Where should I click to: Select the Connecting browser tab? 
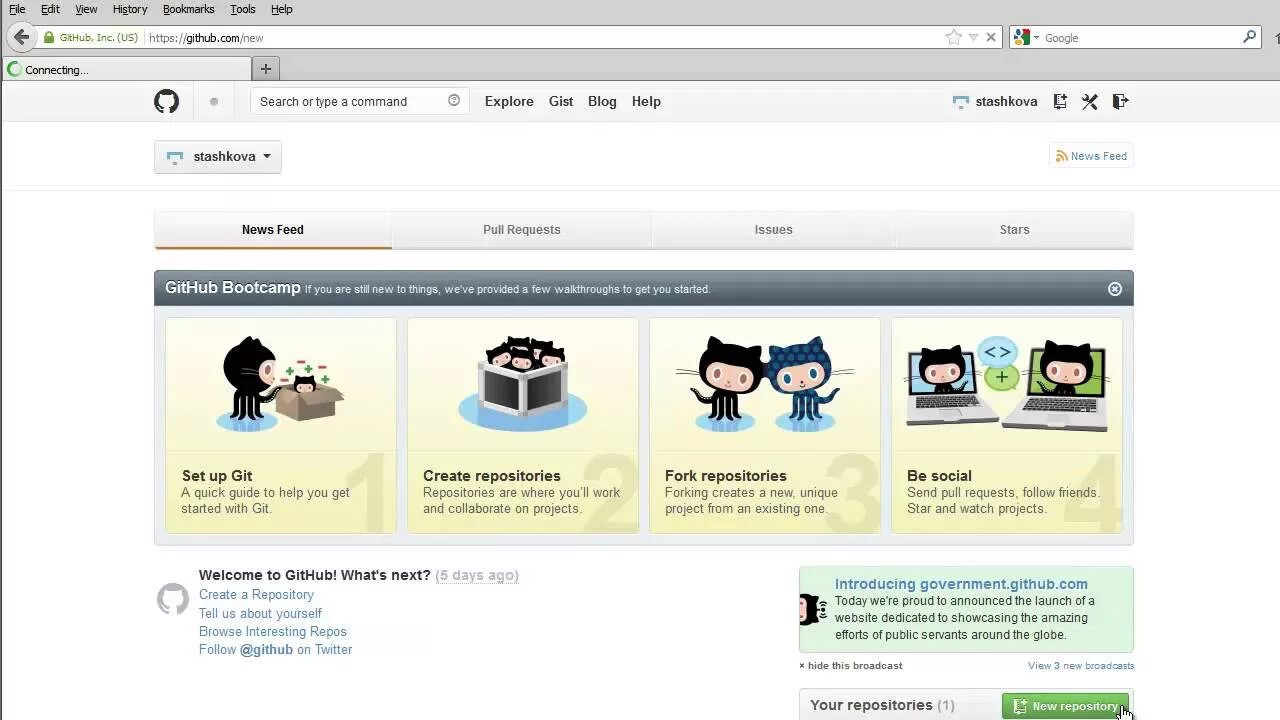pyautogui.click(x=127, y=69)
